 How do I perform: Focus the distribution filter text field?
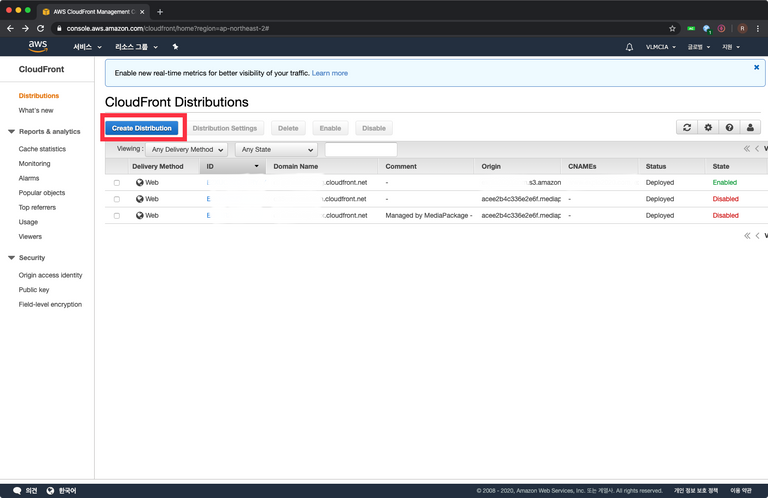(361, 149)
